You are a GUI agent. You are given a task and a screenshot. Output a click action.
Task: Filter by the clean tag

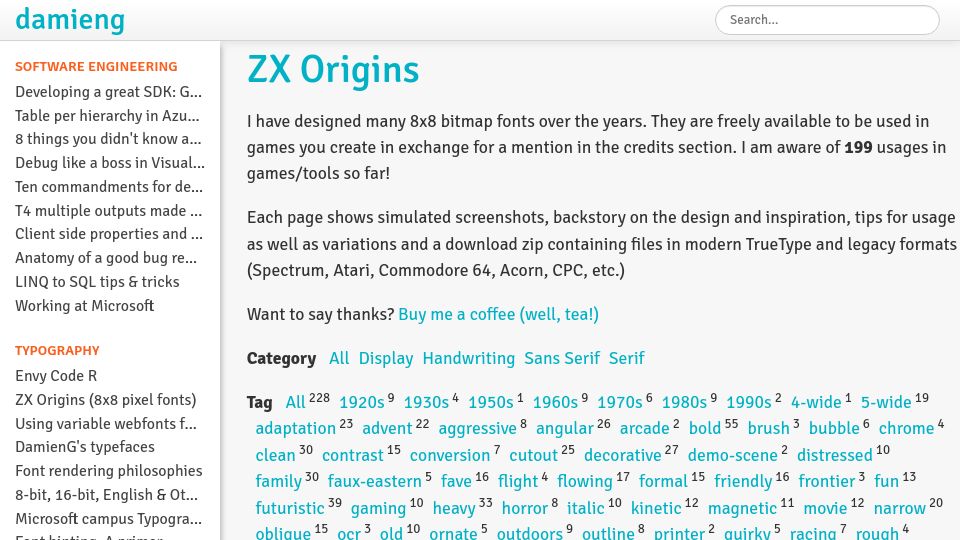(x=276, y=456)
